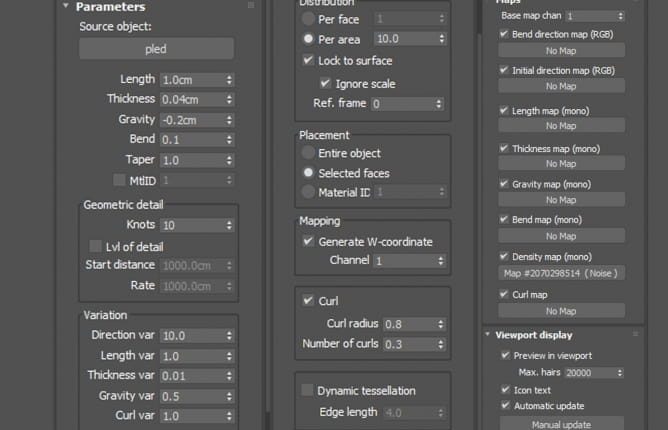The height and width of the screenshot is (430, 668).
Task: Adjust the Knots spinner arrows
Action: tap(230, 226)
